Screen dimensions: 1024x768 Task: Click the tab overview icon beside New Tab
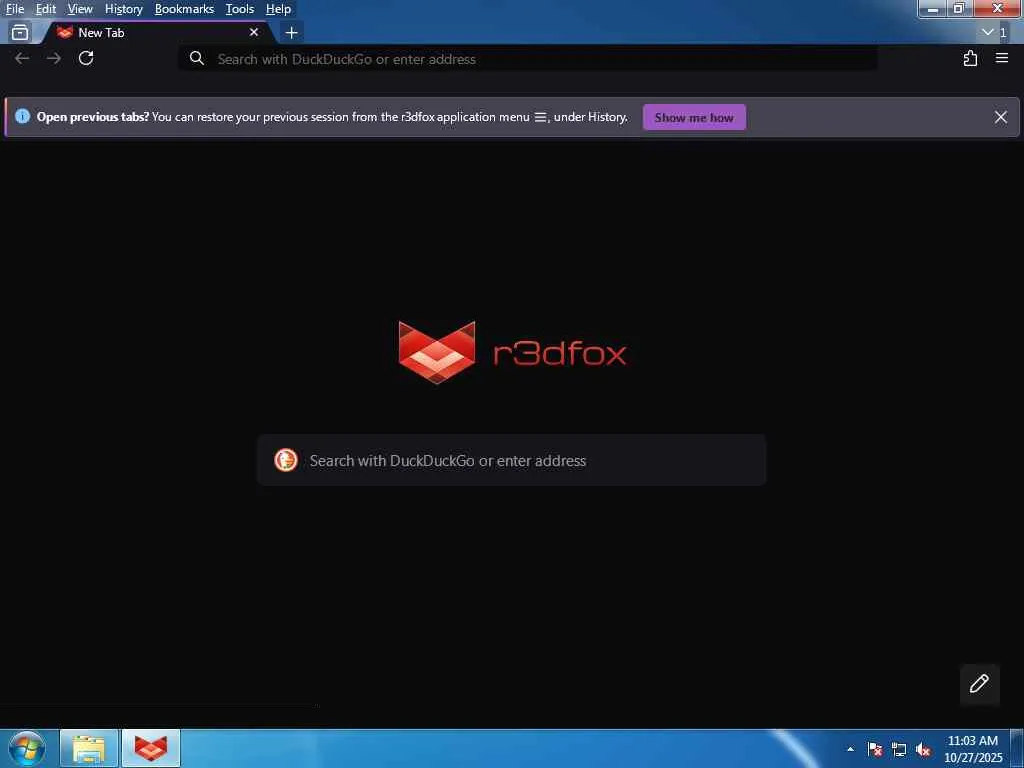pos(20,32)
